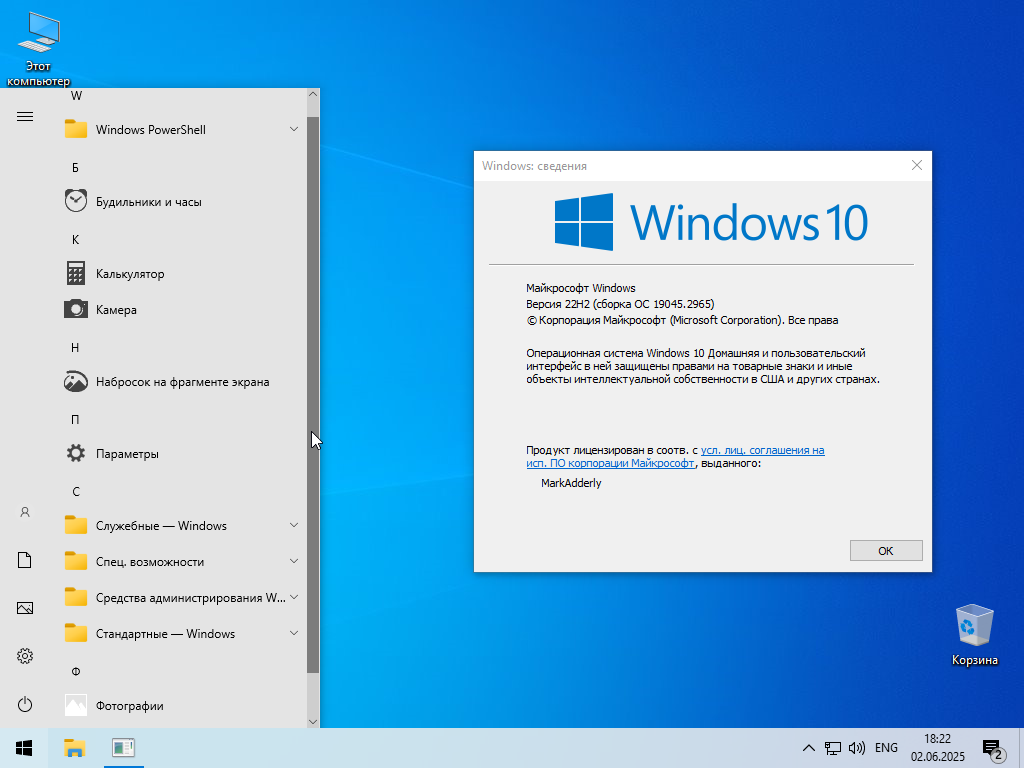Expand the Стандартные — Windows chevron

pos(294,633)
